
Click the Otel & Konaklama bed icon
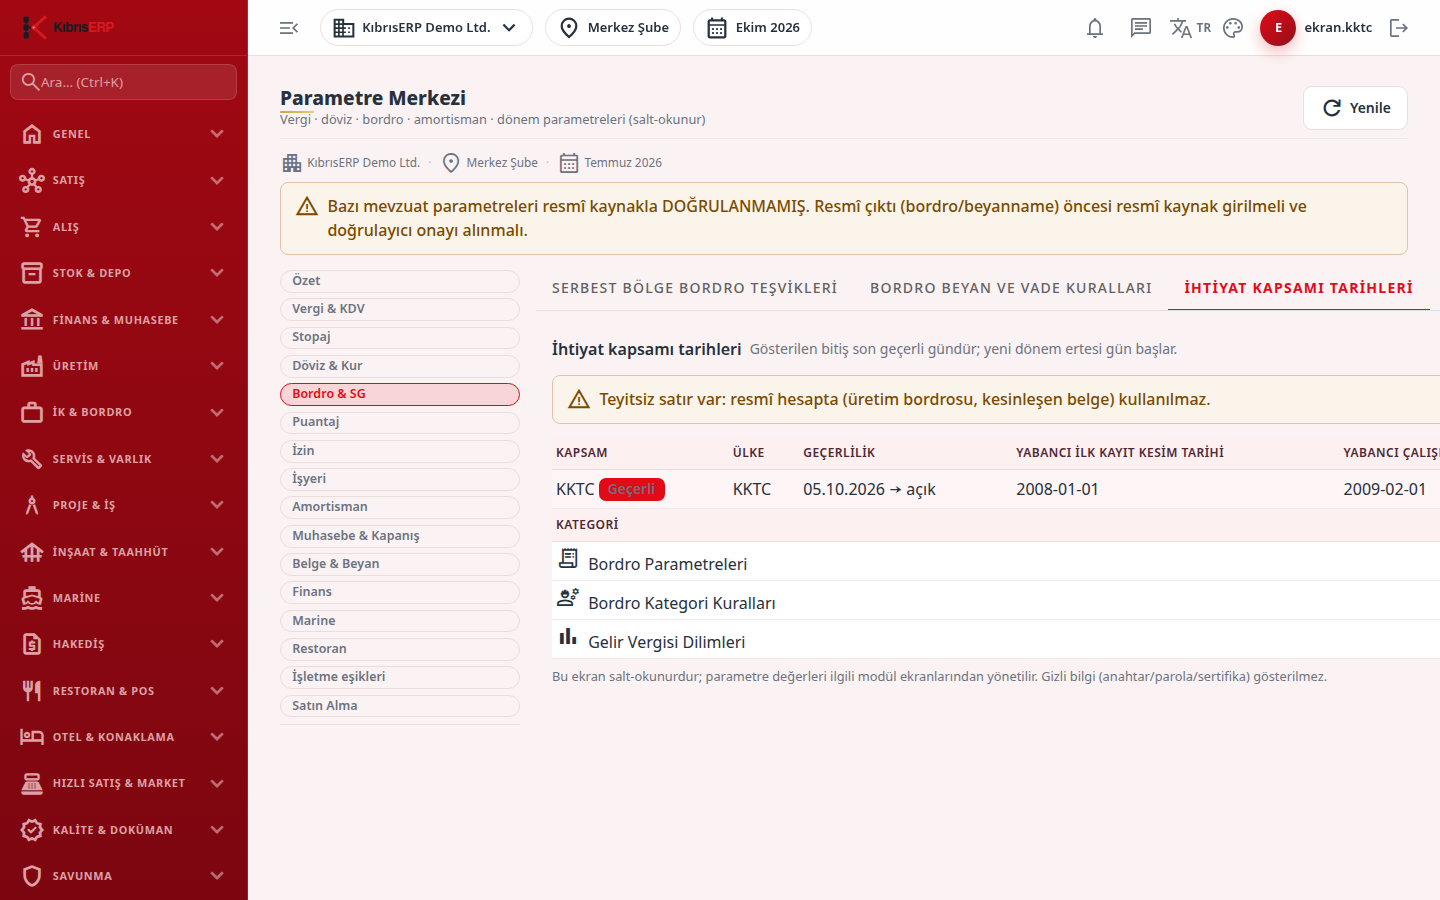[32, 737]
